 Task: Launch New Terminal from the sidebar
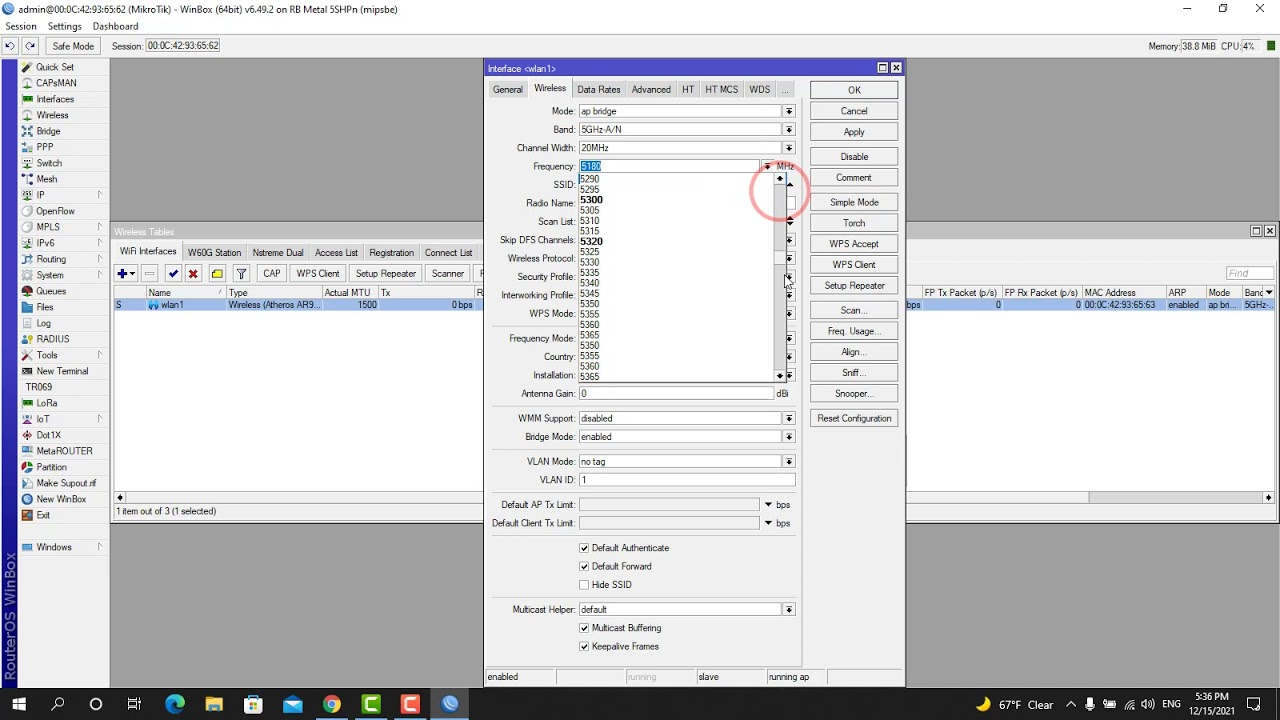(x=62, y=371)
